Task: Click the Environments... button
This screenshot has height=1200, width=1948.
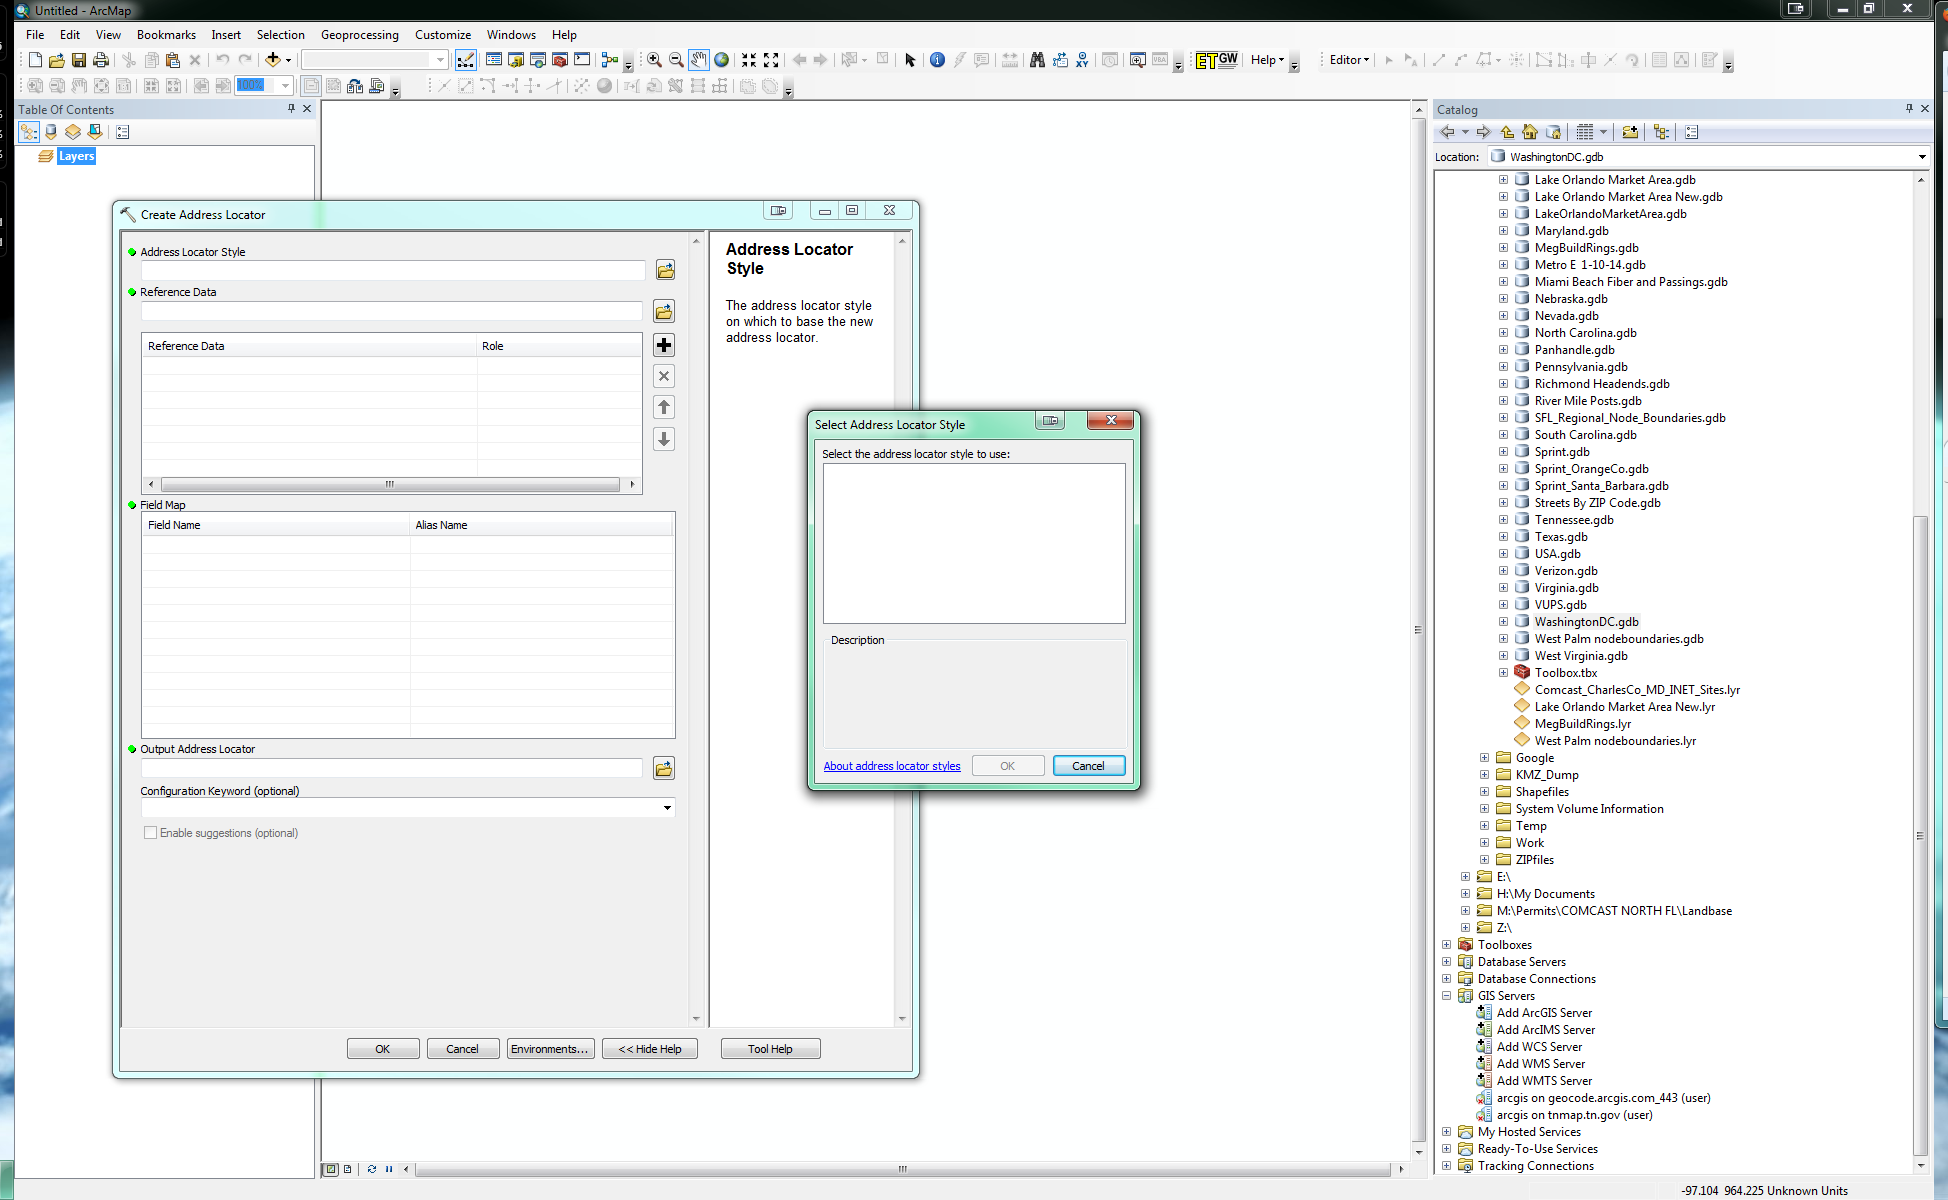Action: point(549,1049)
